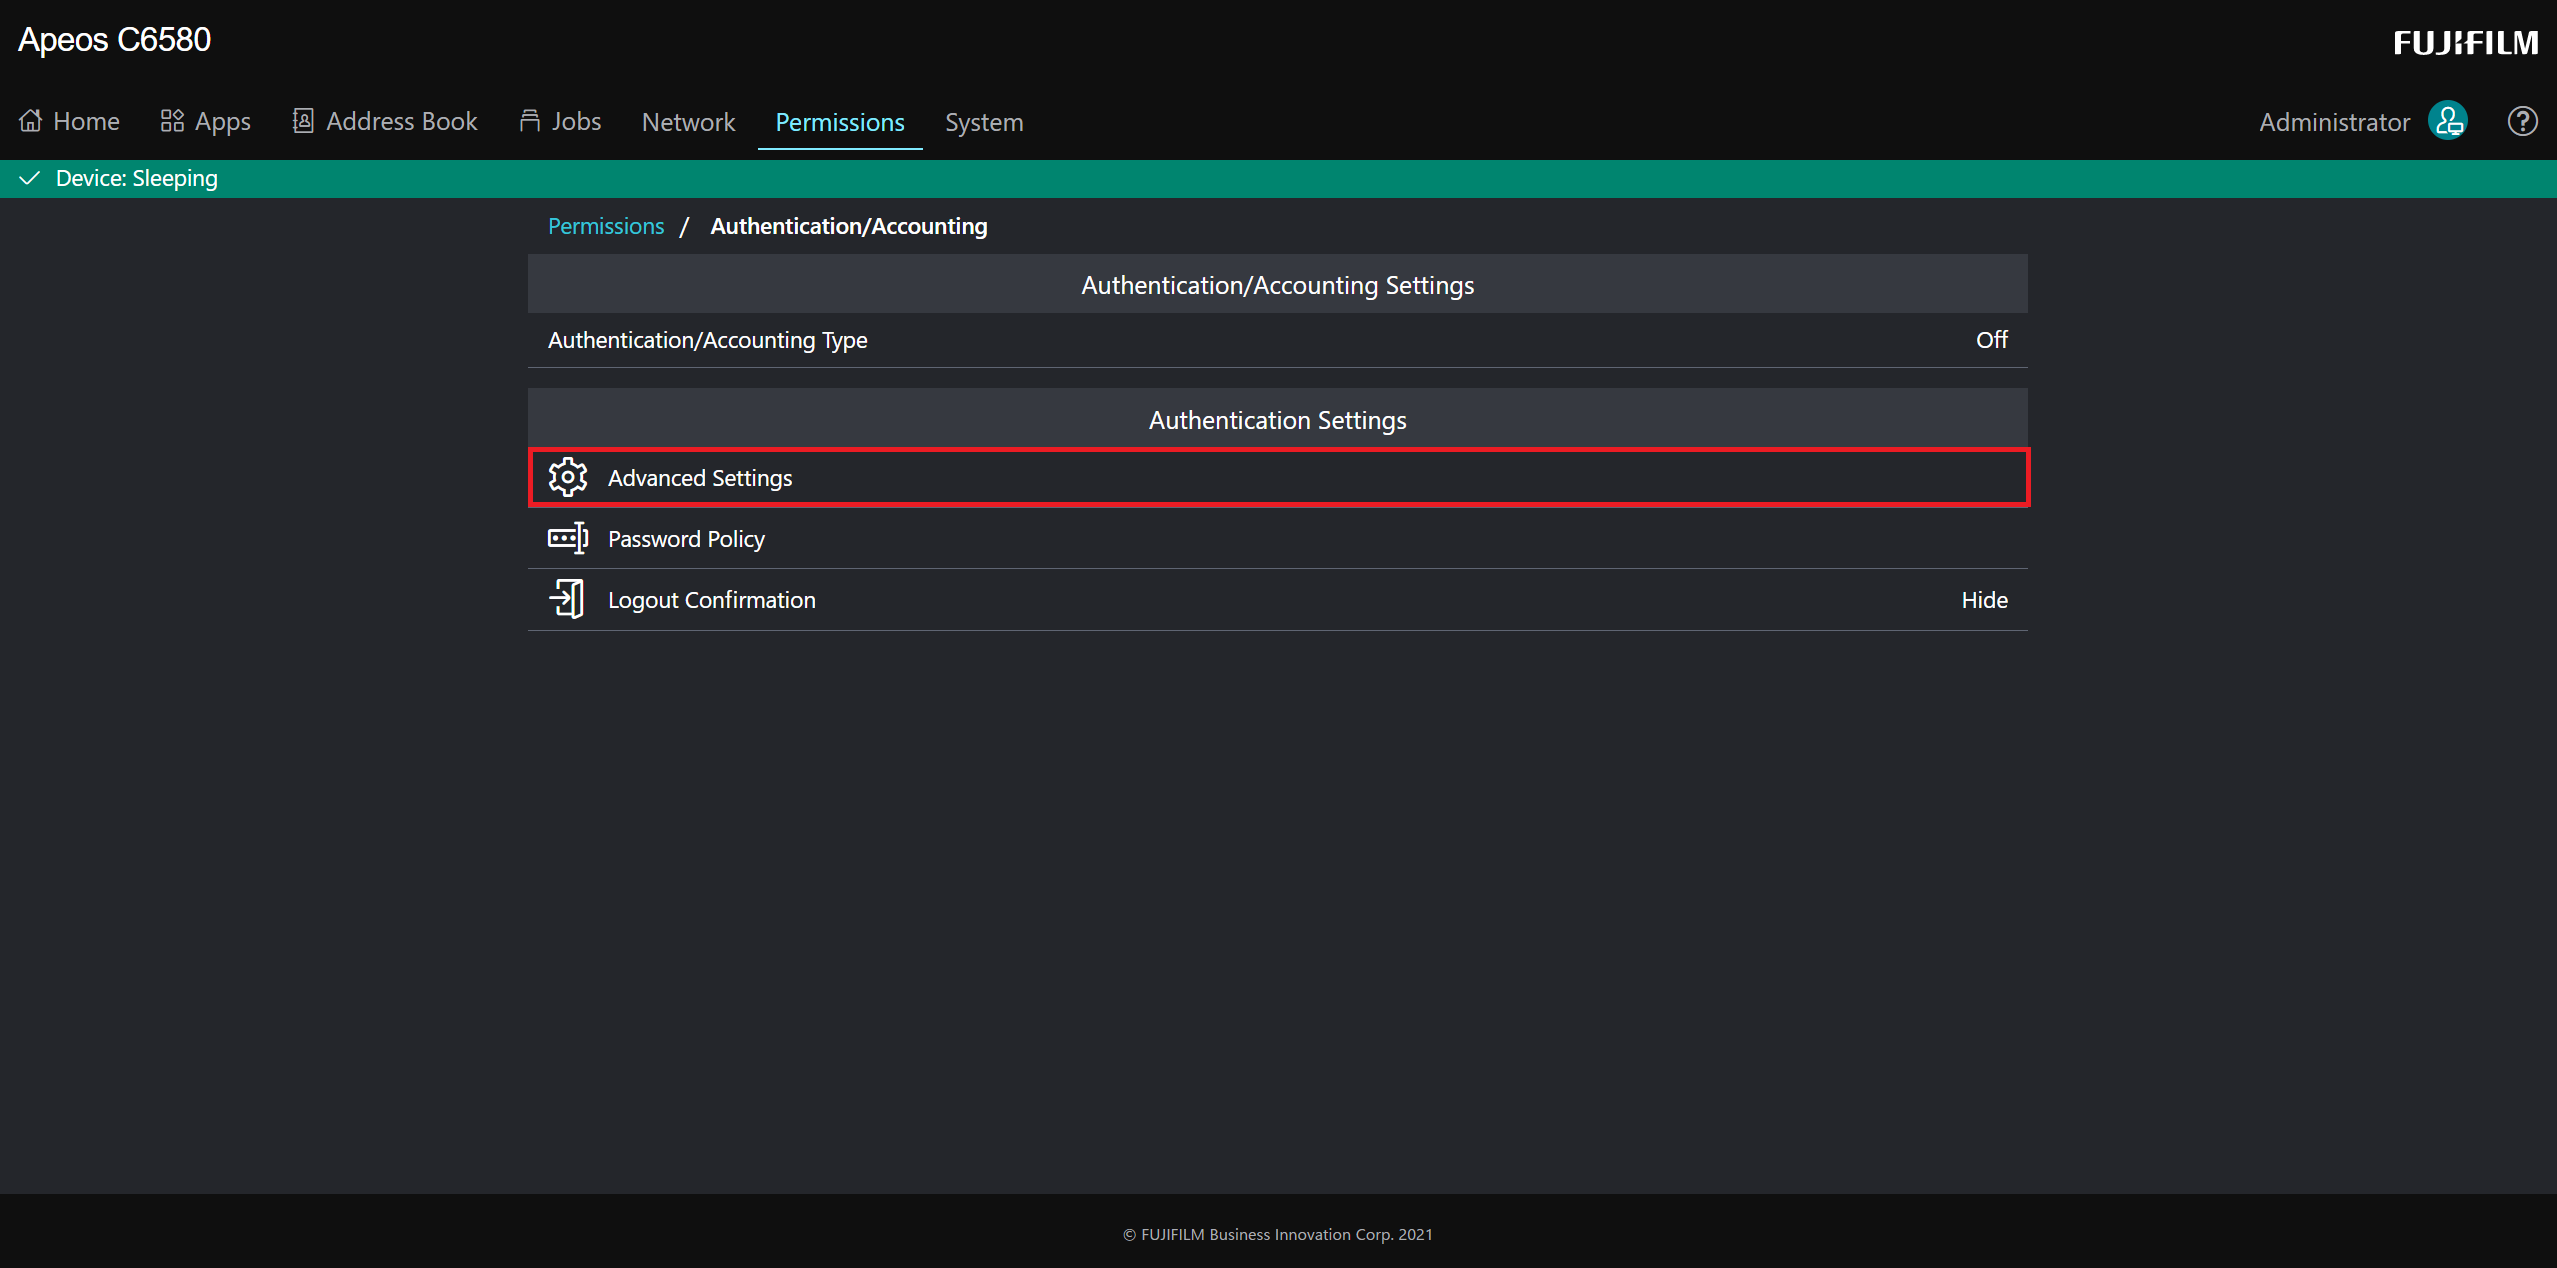Collapse the Device: Sleeping status chevron
The width and height of the screenshot is (2557, 1268).
[30, 178]
